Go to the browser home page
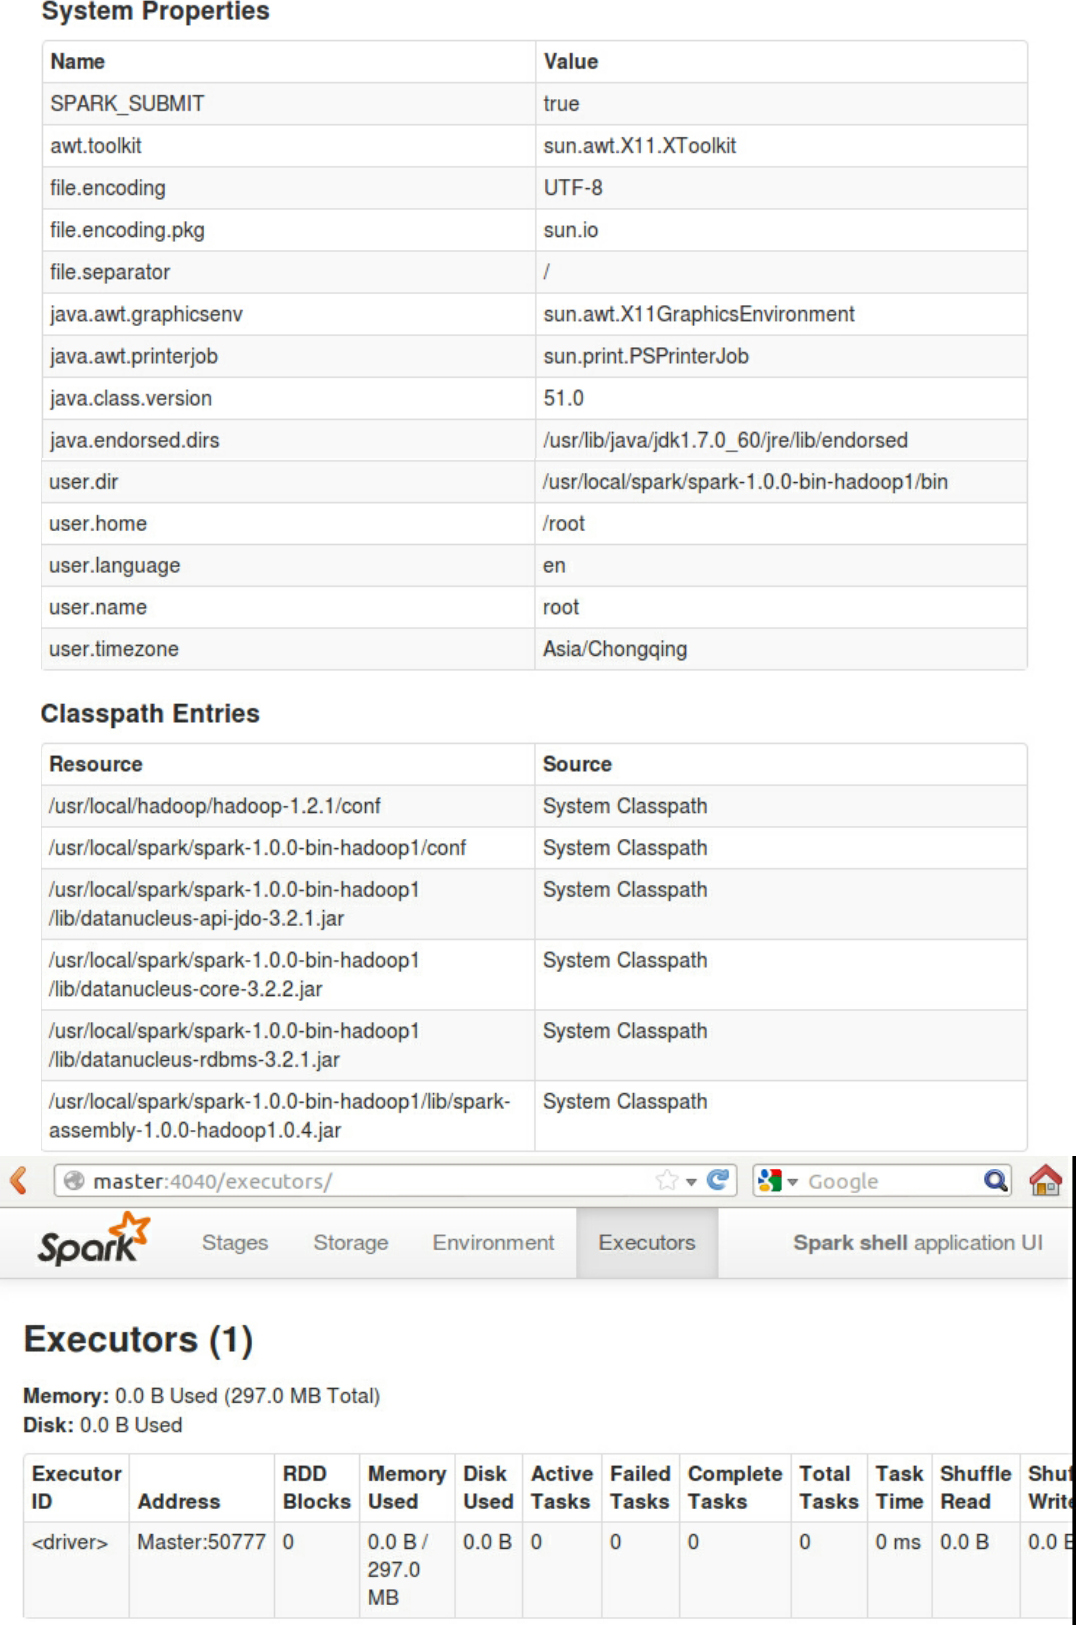The height and width of the screenshot is (1625, 1076). pyautogui.click(x=1045, y=1181)
